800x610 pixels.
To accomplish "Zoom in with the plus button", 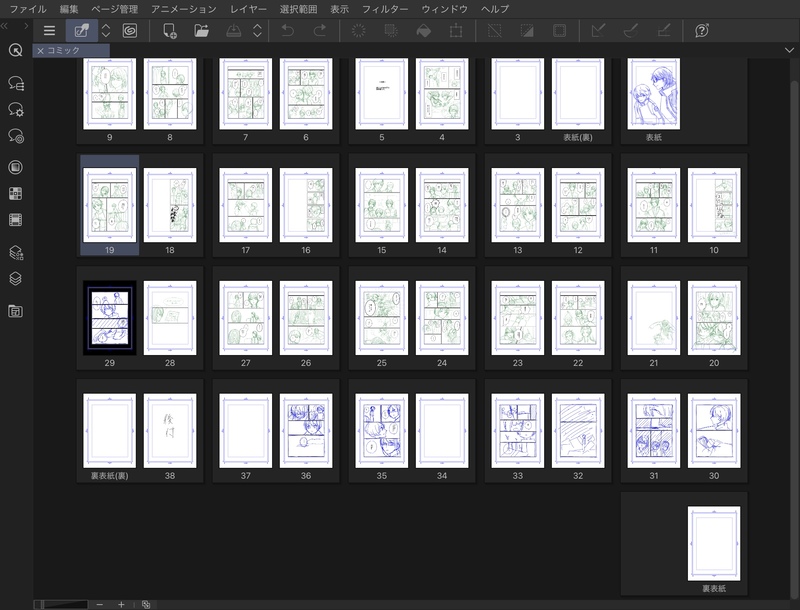I will pos(121,604).
